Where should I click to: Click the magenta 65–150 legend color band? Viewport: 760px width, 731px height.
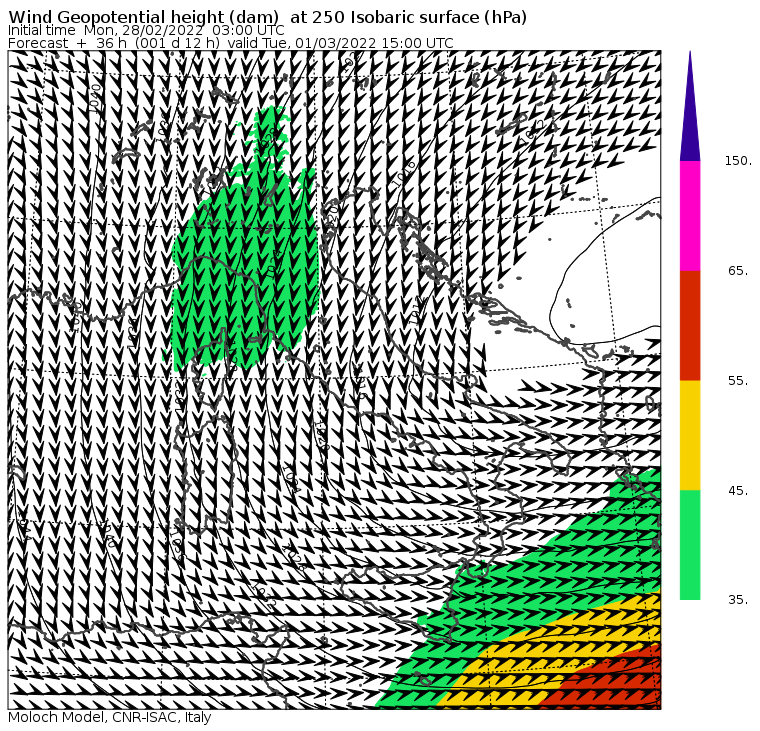(690, 216)
